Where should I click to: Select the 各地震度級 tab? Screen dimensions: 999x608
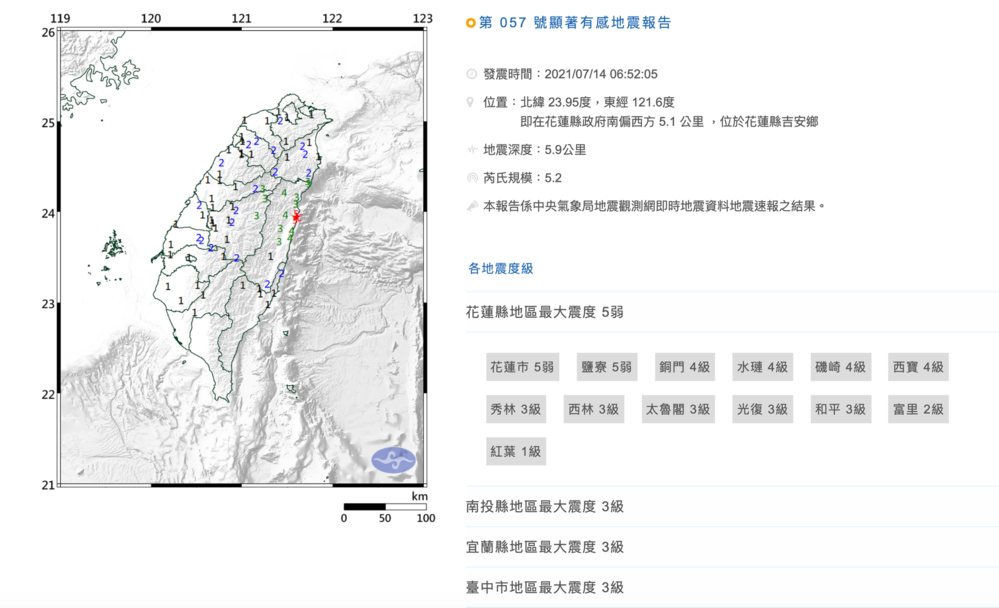(x=500, y=268)
